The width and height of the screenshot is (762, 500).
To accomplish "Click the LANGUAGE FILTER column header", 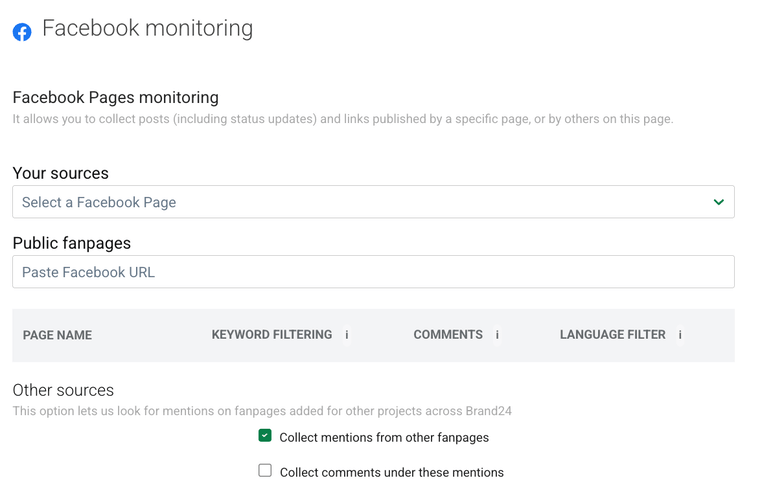I will coord(612,335).
